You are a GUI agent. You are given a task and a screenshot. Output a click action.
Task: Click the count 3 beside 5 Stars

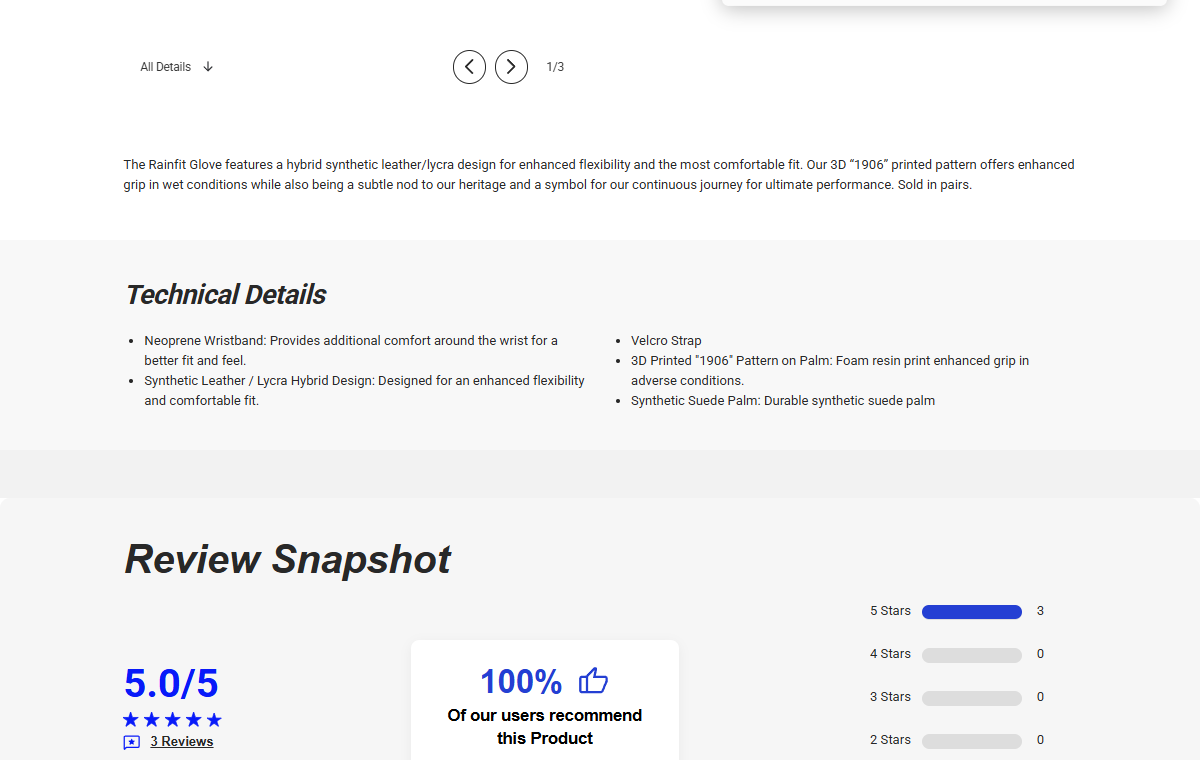point(1040,611)
